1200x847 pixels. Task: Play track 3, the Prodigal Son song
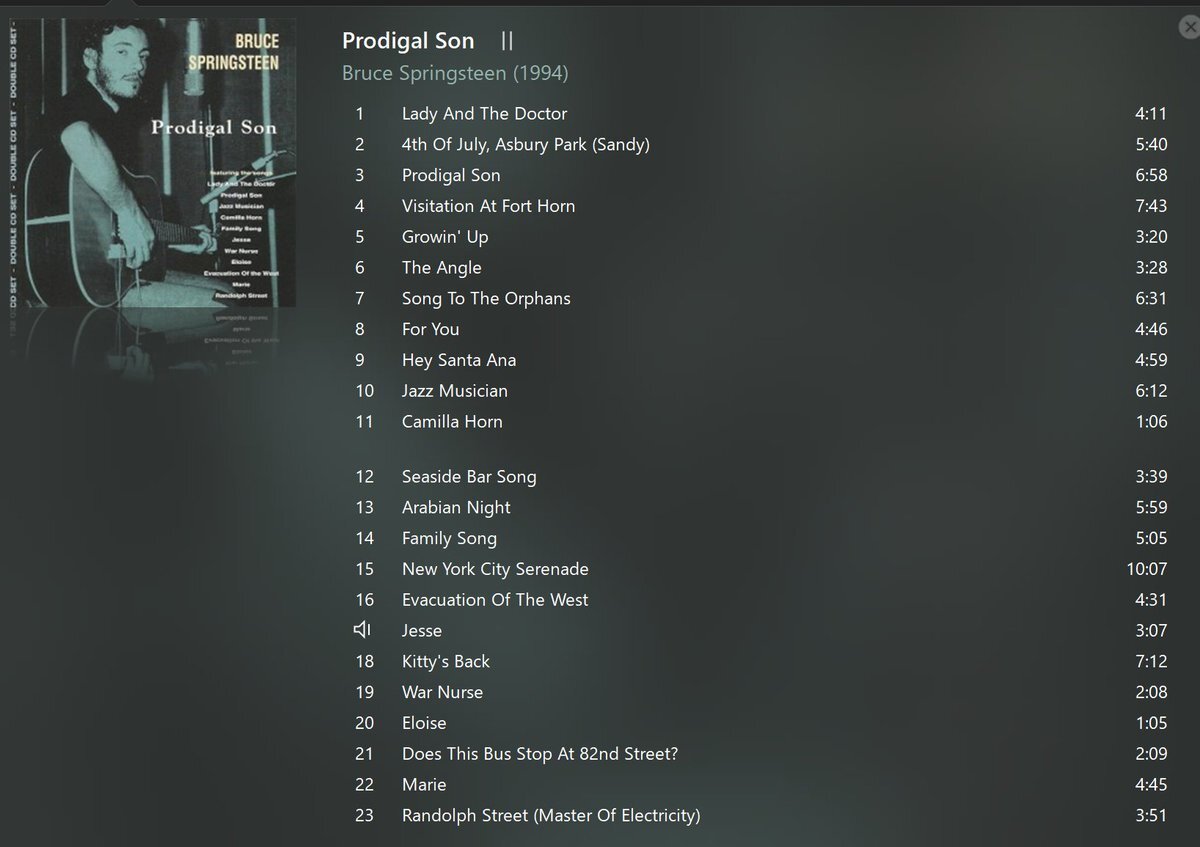pyautogui.click(x=761, y=176)
